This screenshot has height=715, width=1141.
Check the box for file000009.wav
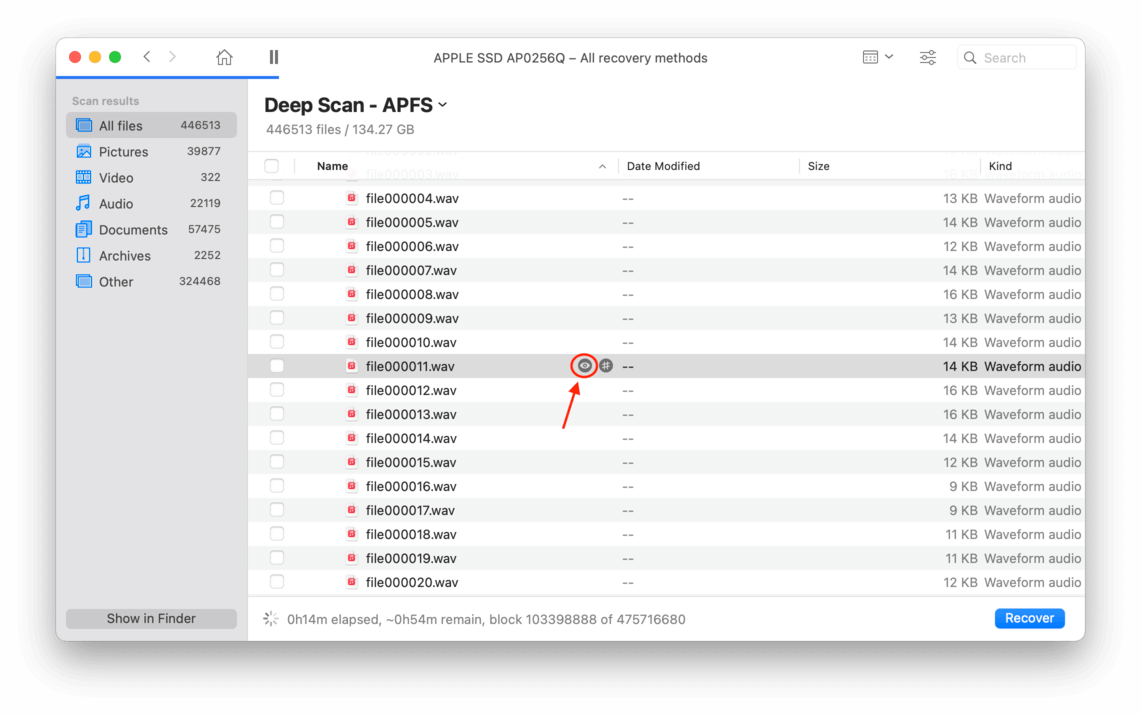[x=277, y=318]
